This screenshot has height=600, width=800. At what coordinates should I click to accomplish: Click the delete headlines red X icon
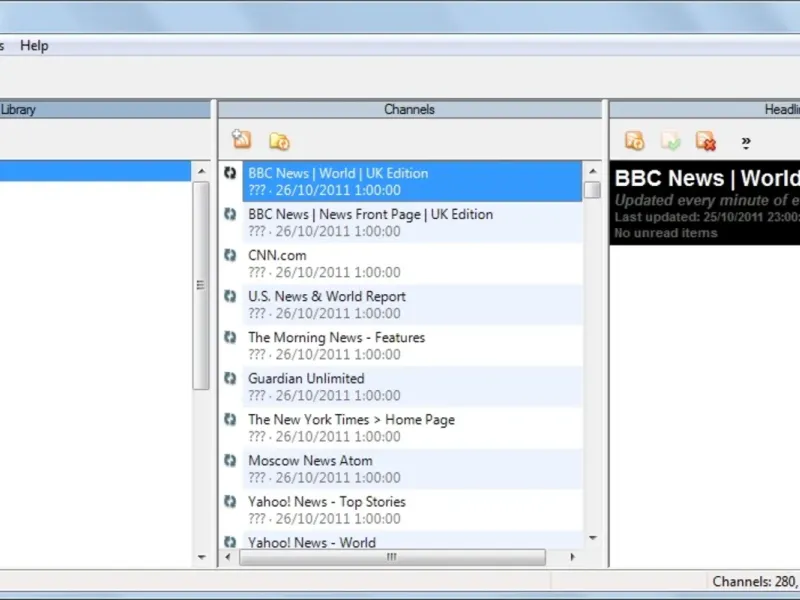[706, 141]
